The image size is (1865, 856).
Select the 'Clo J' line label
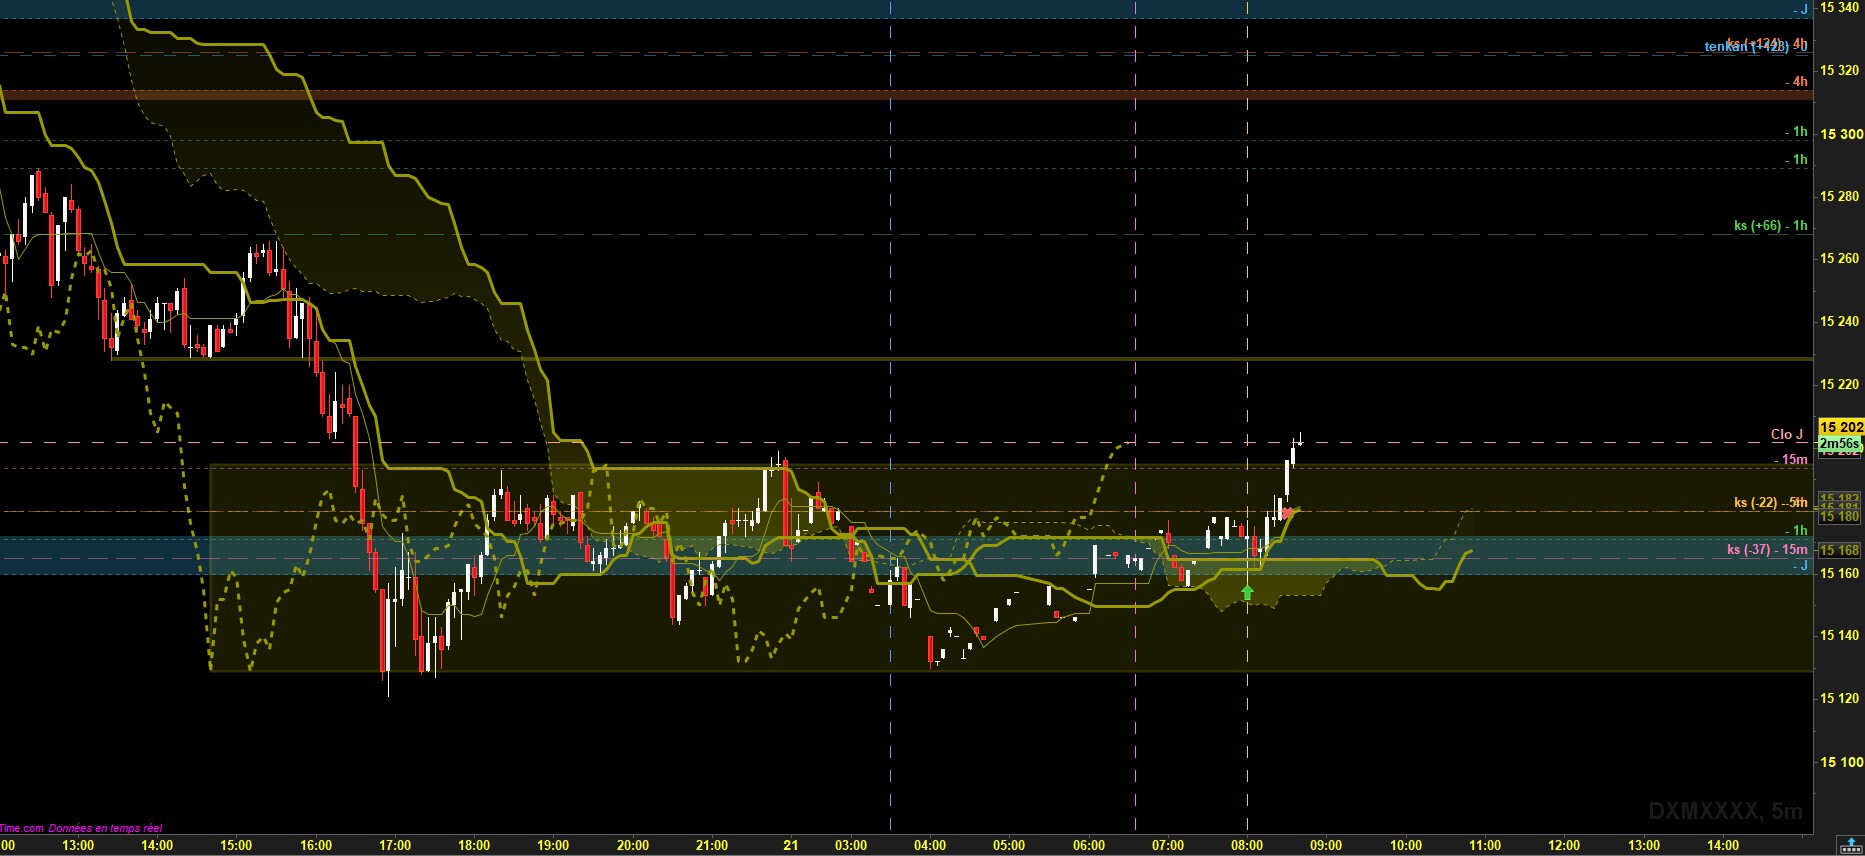pyautogui.click(x=1787, y=434)
